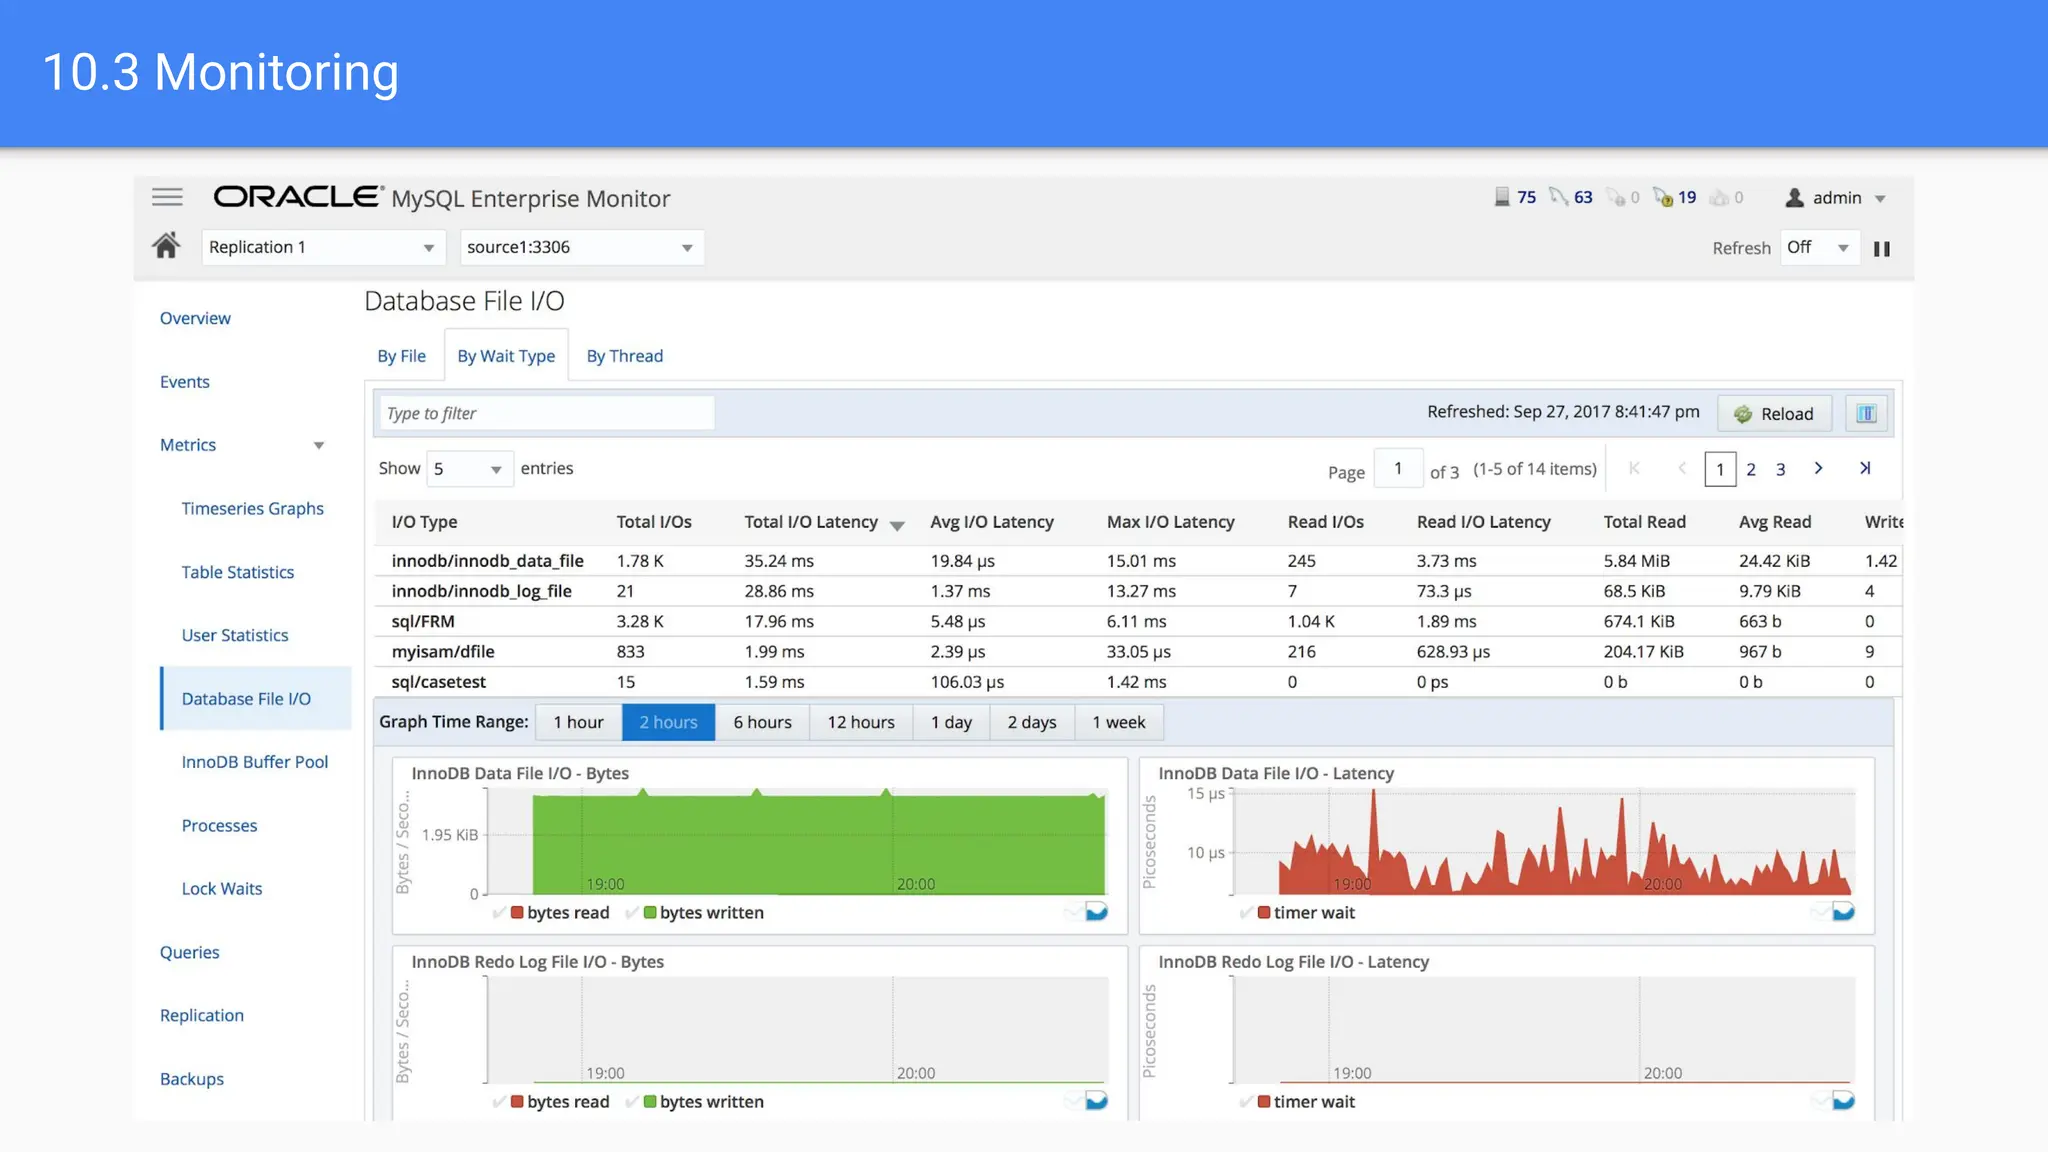Screen dimensions: 2048x1152
Task: Click the sql/casetest row
Action: (x=1138, y=681)
